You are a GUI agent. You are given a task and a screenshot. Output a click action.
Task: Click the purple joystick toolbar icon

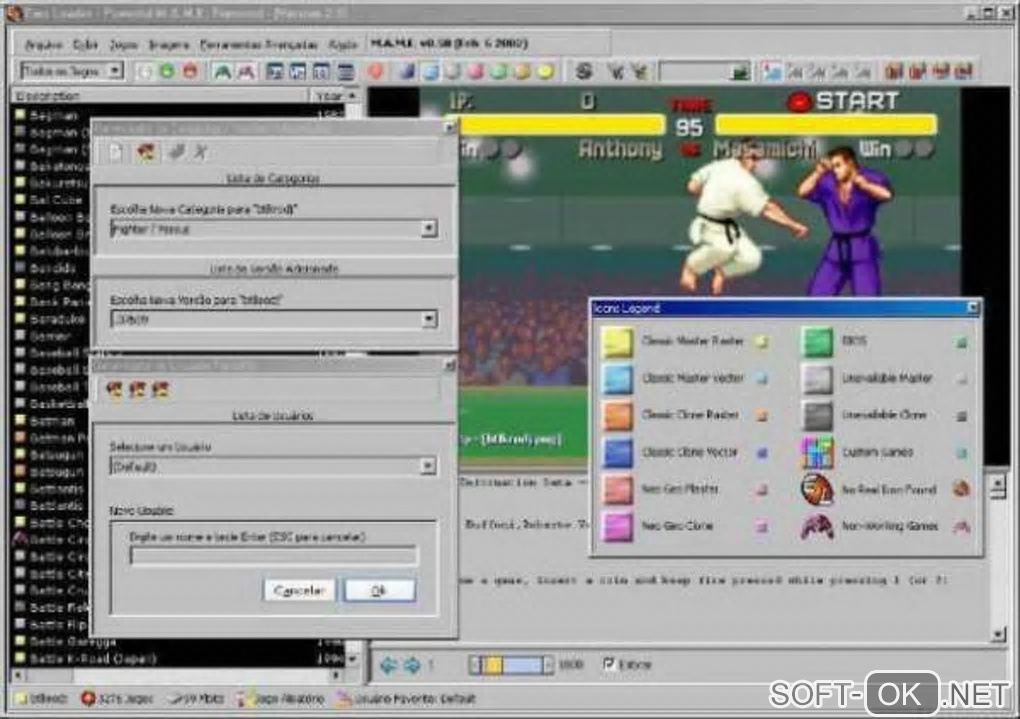click(x=246, y=71)
